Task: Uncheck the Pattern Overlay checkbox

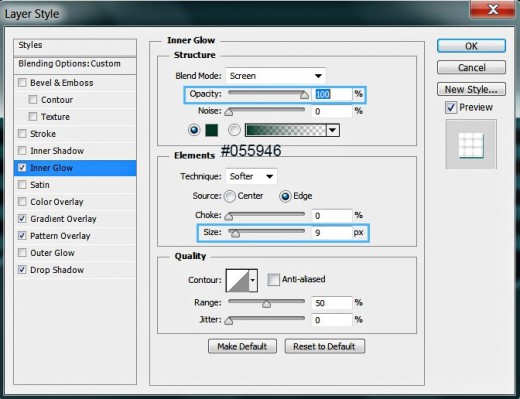Action: pyautogui.click(x=22, y=236)
